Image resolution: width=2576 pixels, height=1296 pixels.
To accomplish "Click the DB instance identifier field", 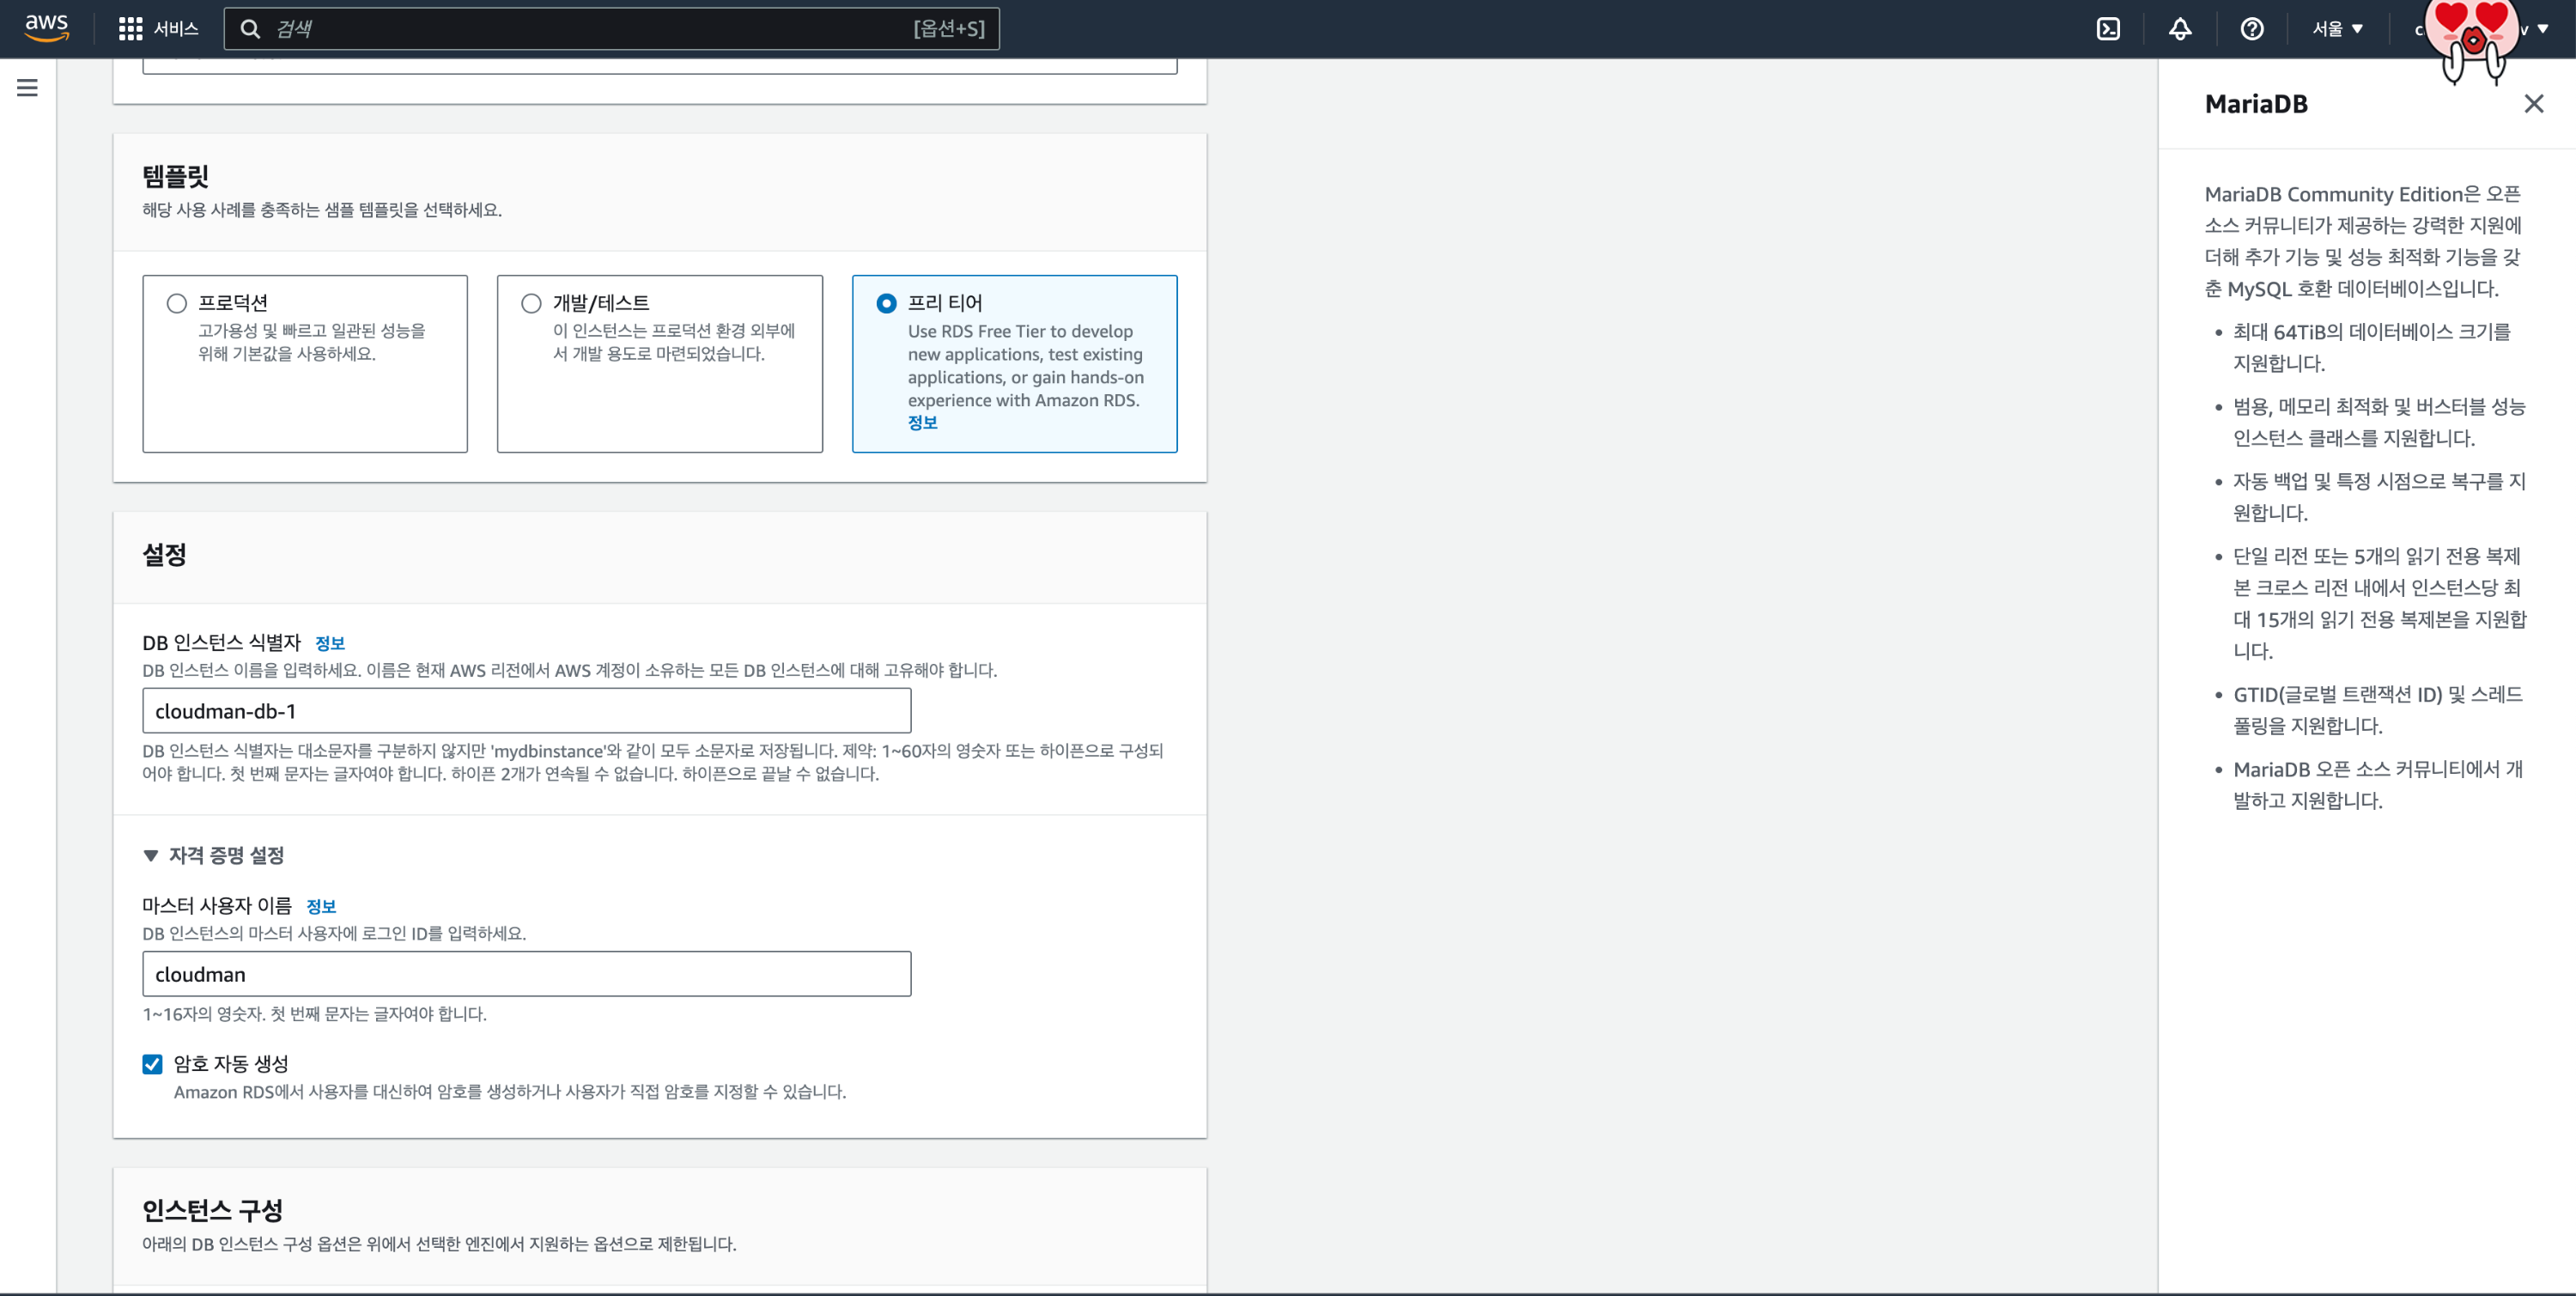I will 526,711.
